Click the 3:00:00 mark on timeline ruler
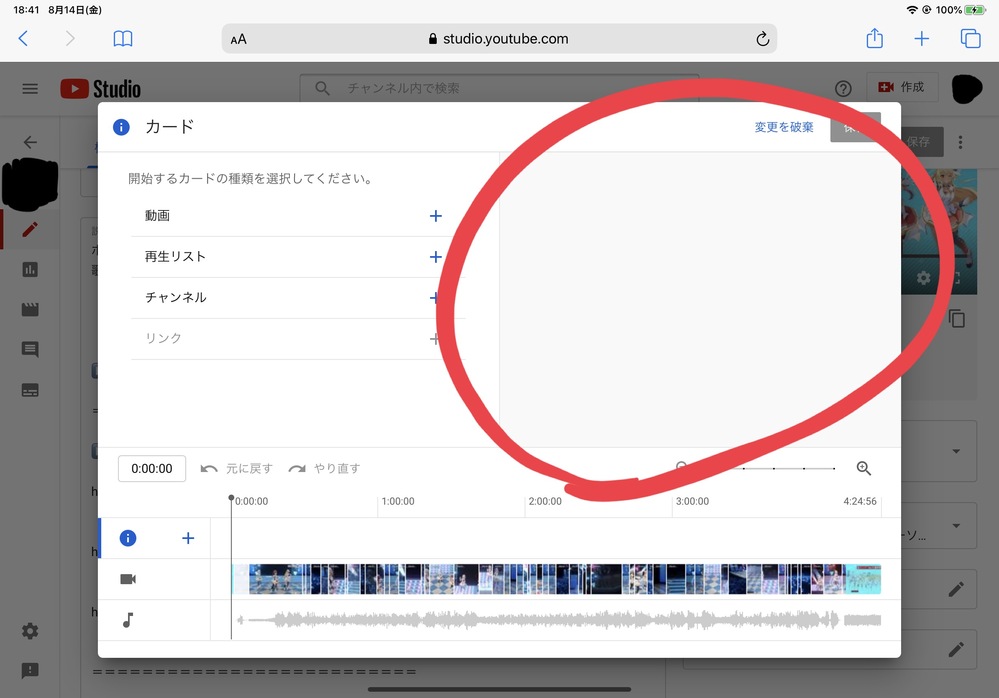The image size is (999, 698). 692,501
